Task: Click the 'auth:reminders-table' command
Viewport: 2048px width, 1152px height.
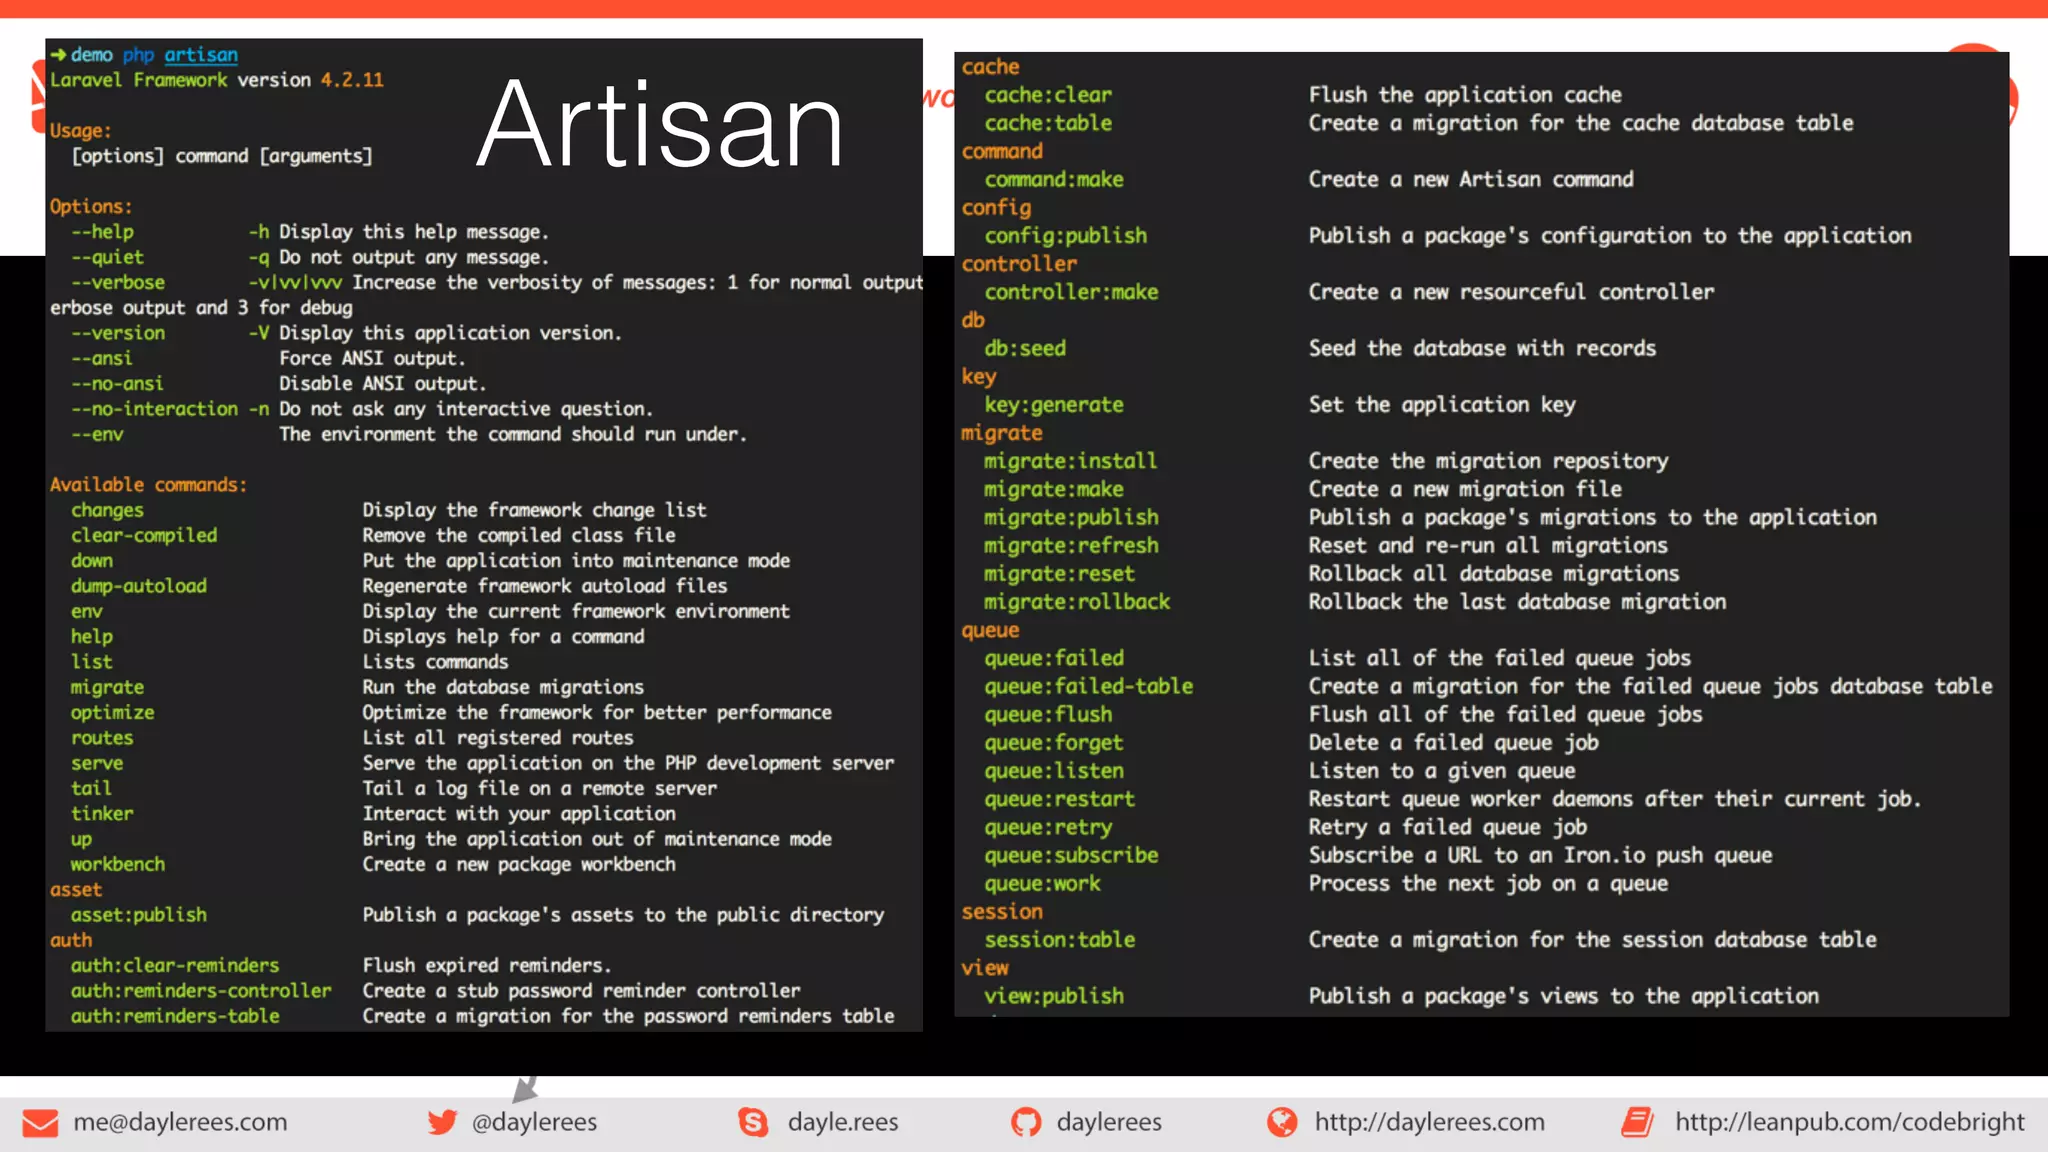Action: (x=175, y=1016)
